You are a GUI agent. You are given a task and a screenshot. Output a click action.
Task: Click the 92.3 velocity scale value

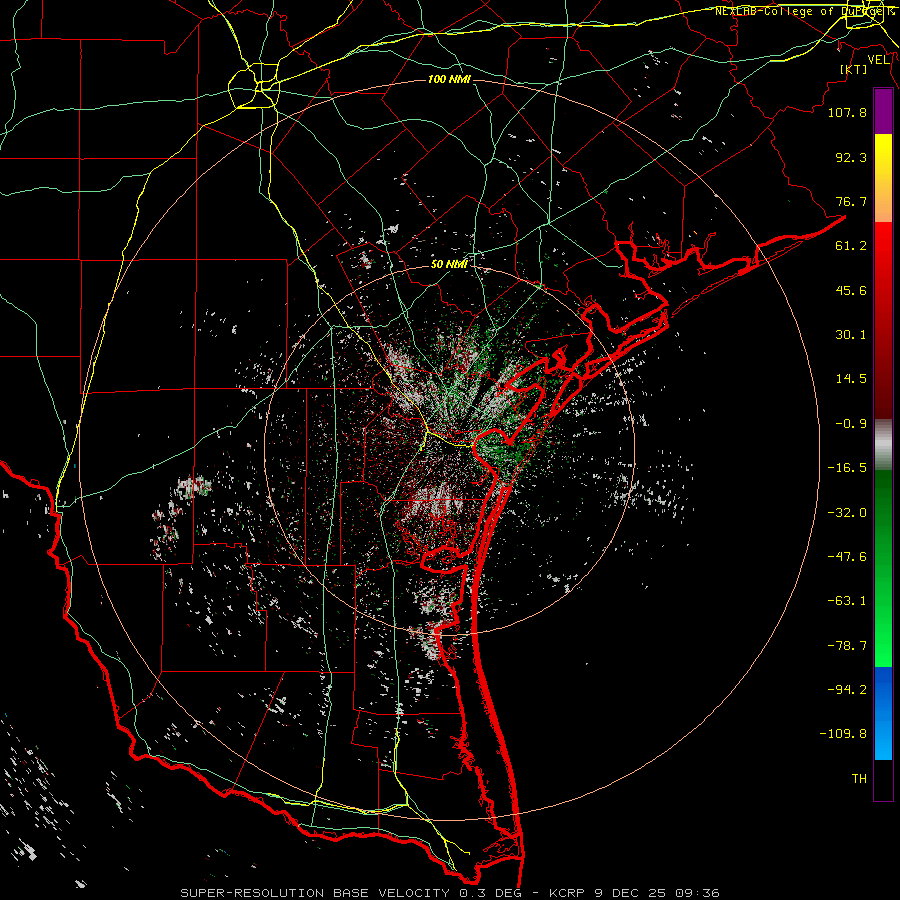click(851, 157)
